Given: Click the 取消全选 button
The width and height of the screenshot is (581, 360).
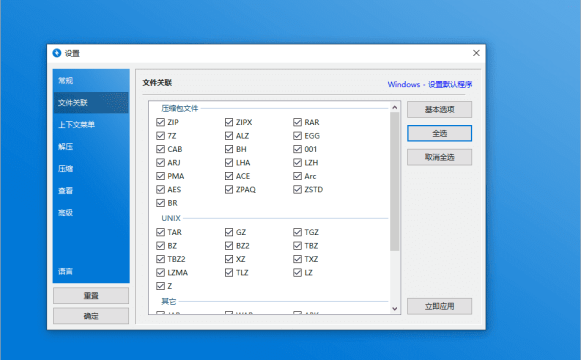Looking at the screenshot, I should tap(439, 157).
